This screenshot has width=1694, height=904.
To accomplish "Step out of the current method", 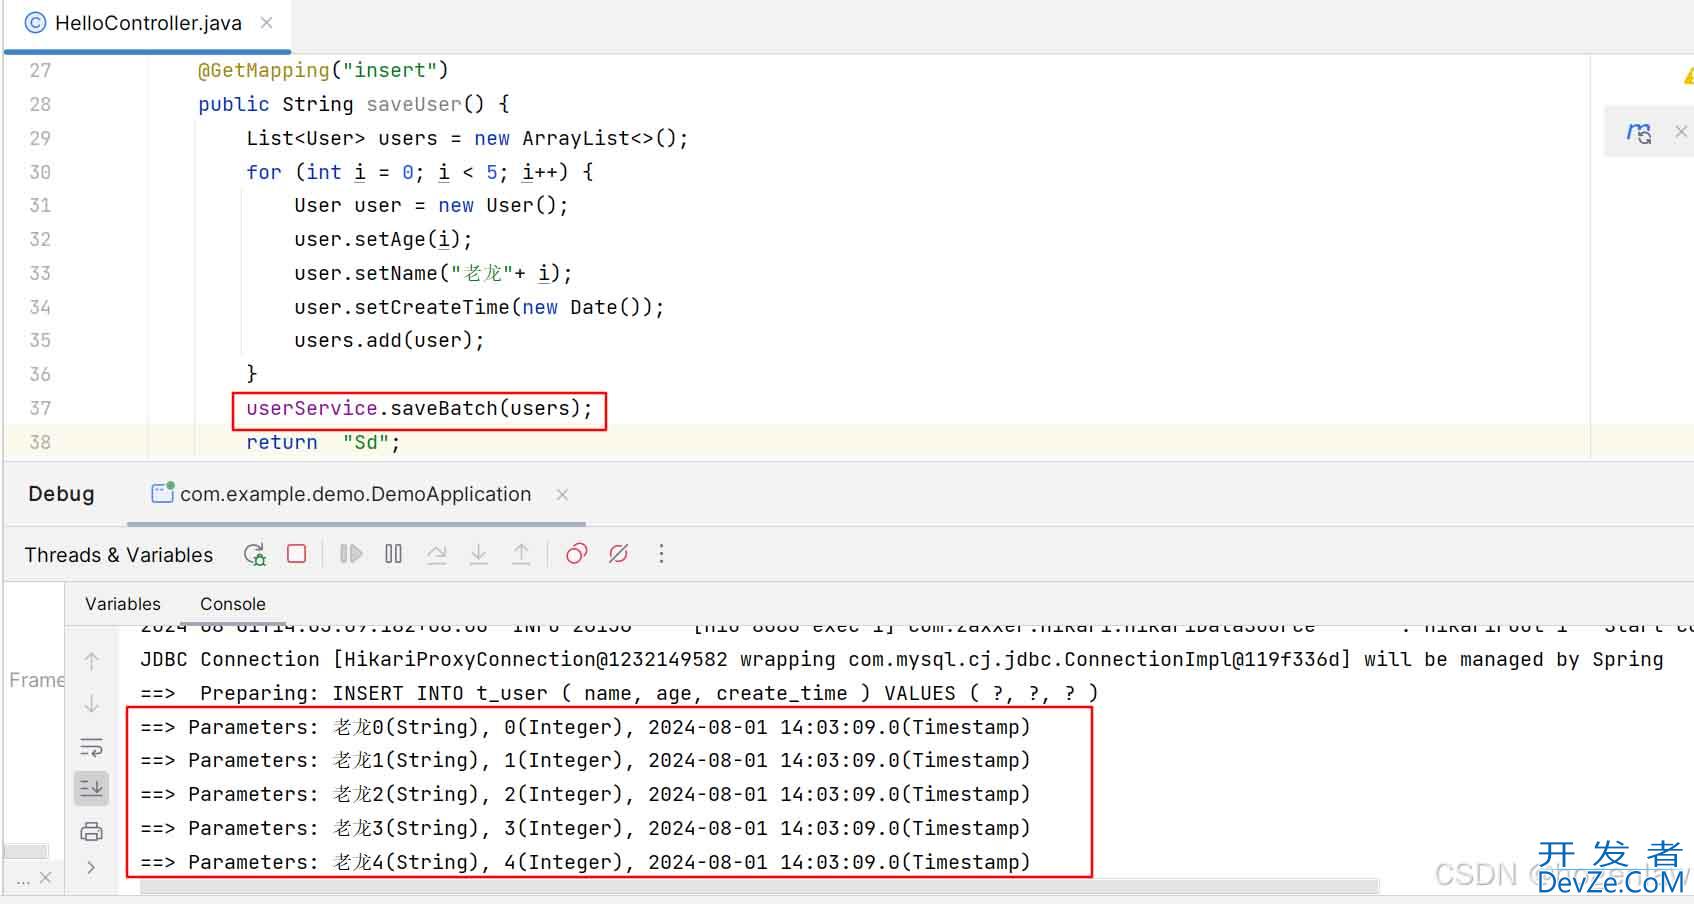I will point(521,554).
